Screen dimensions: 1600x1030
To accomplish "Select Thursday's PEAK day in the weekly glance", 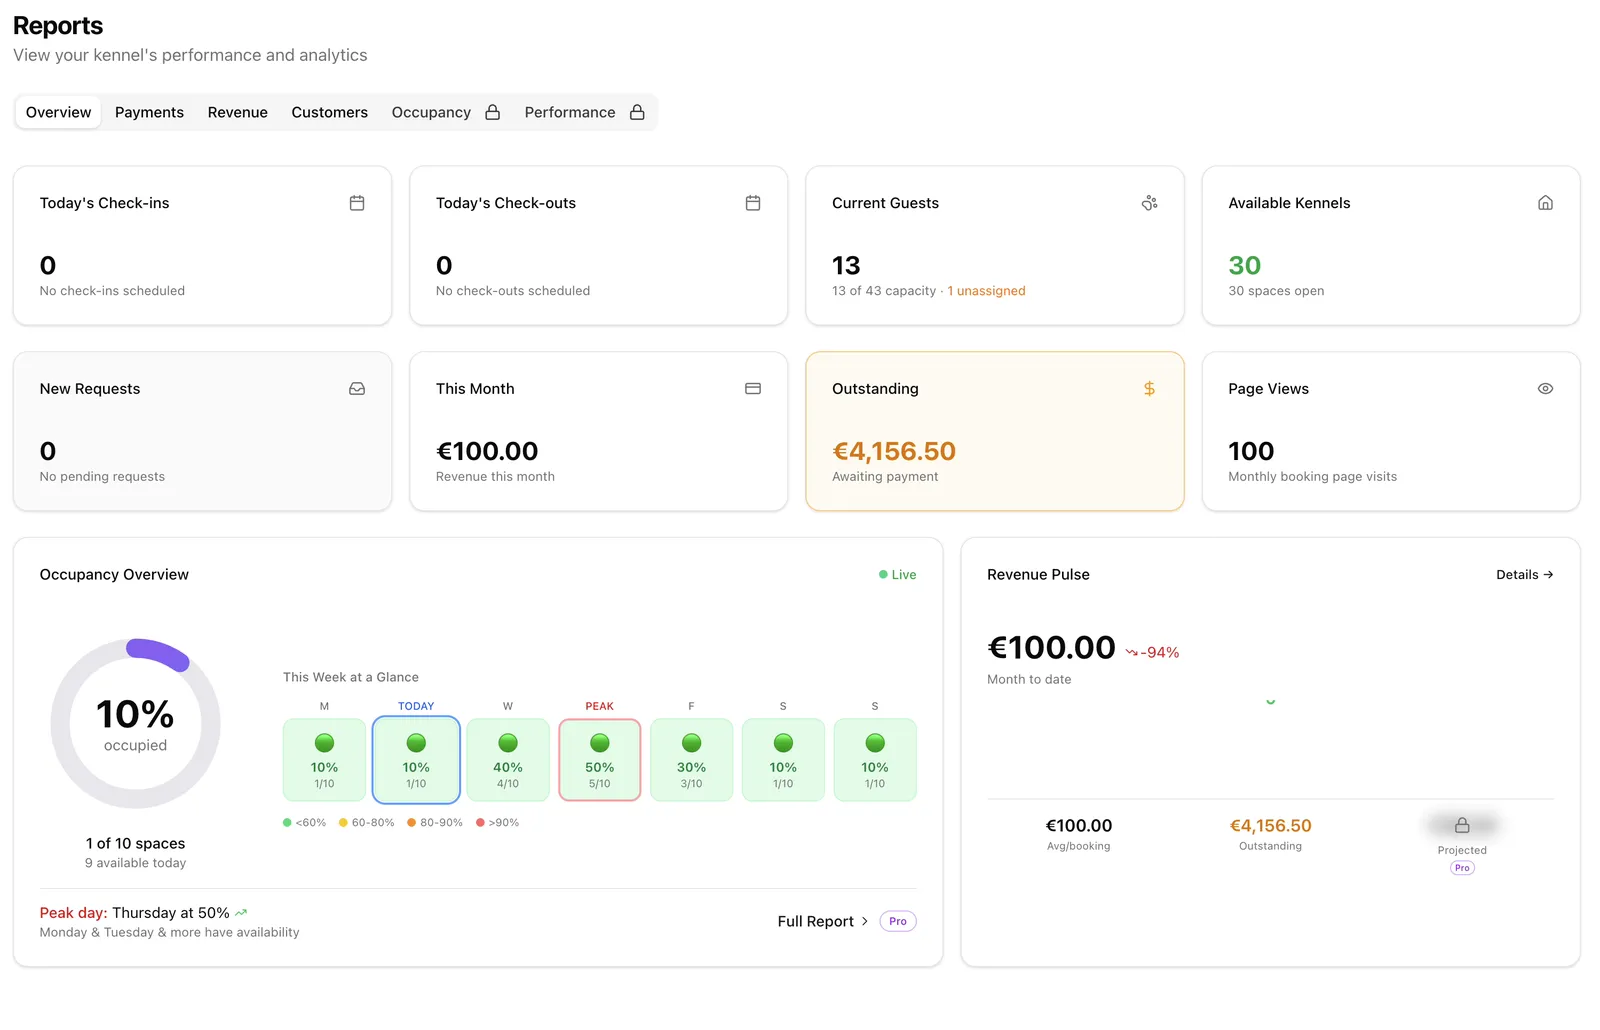I will (x=599, y=760).
